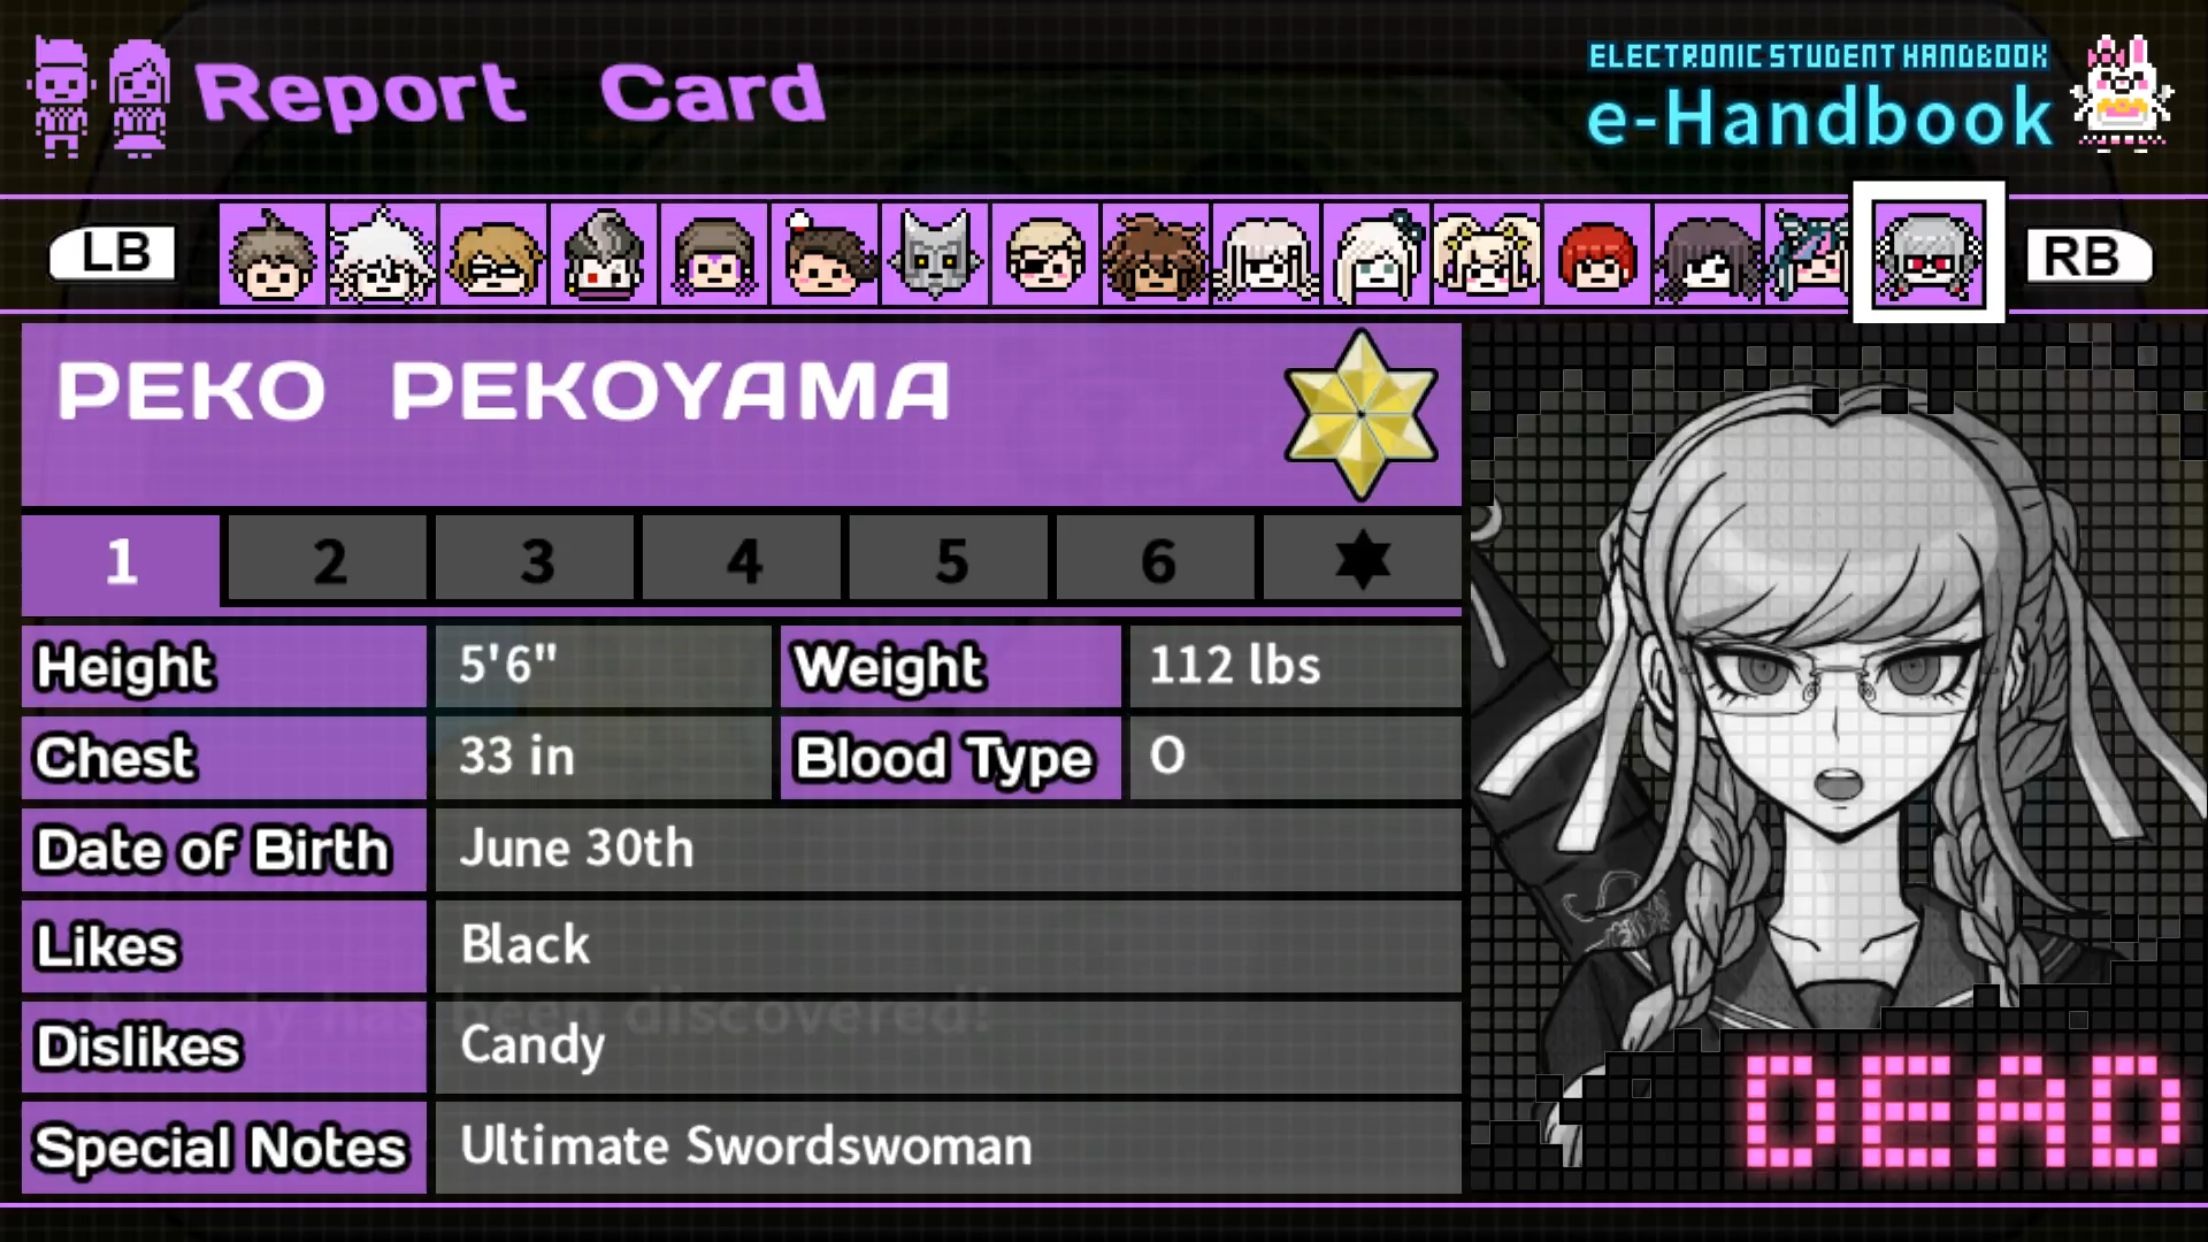Select the white spiky-haired Nagito avatar

click(x=383, y=254)
